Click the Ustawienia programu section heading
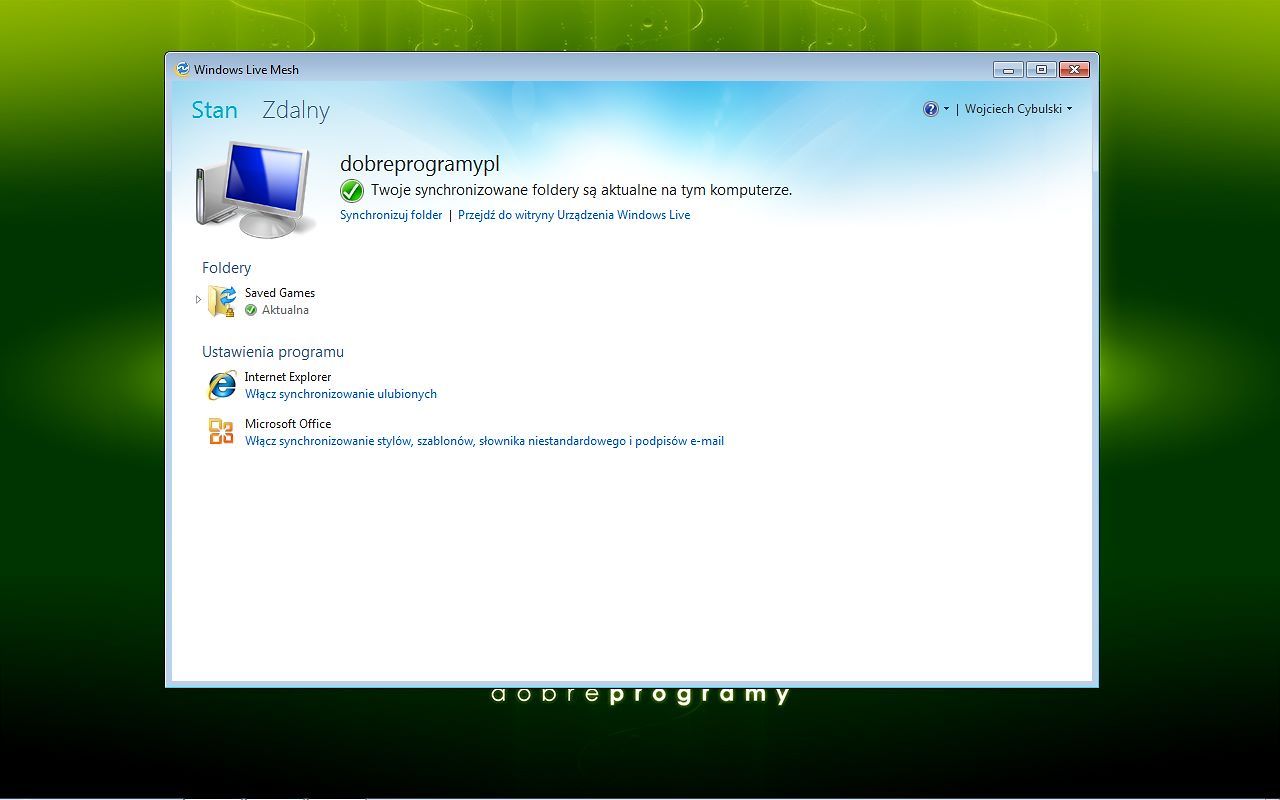The height and width of the screenshot is (800, 1280). (x=273, y=352)
